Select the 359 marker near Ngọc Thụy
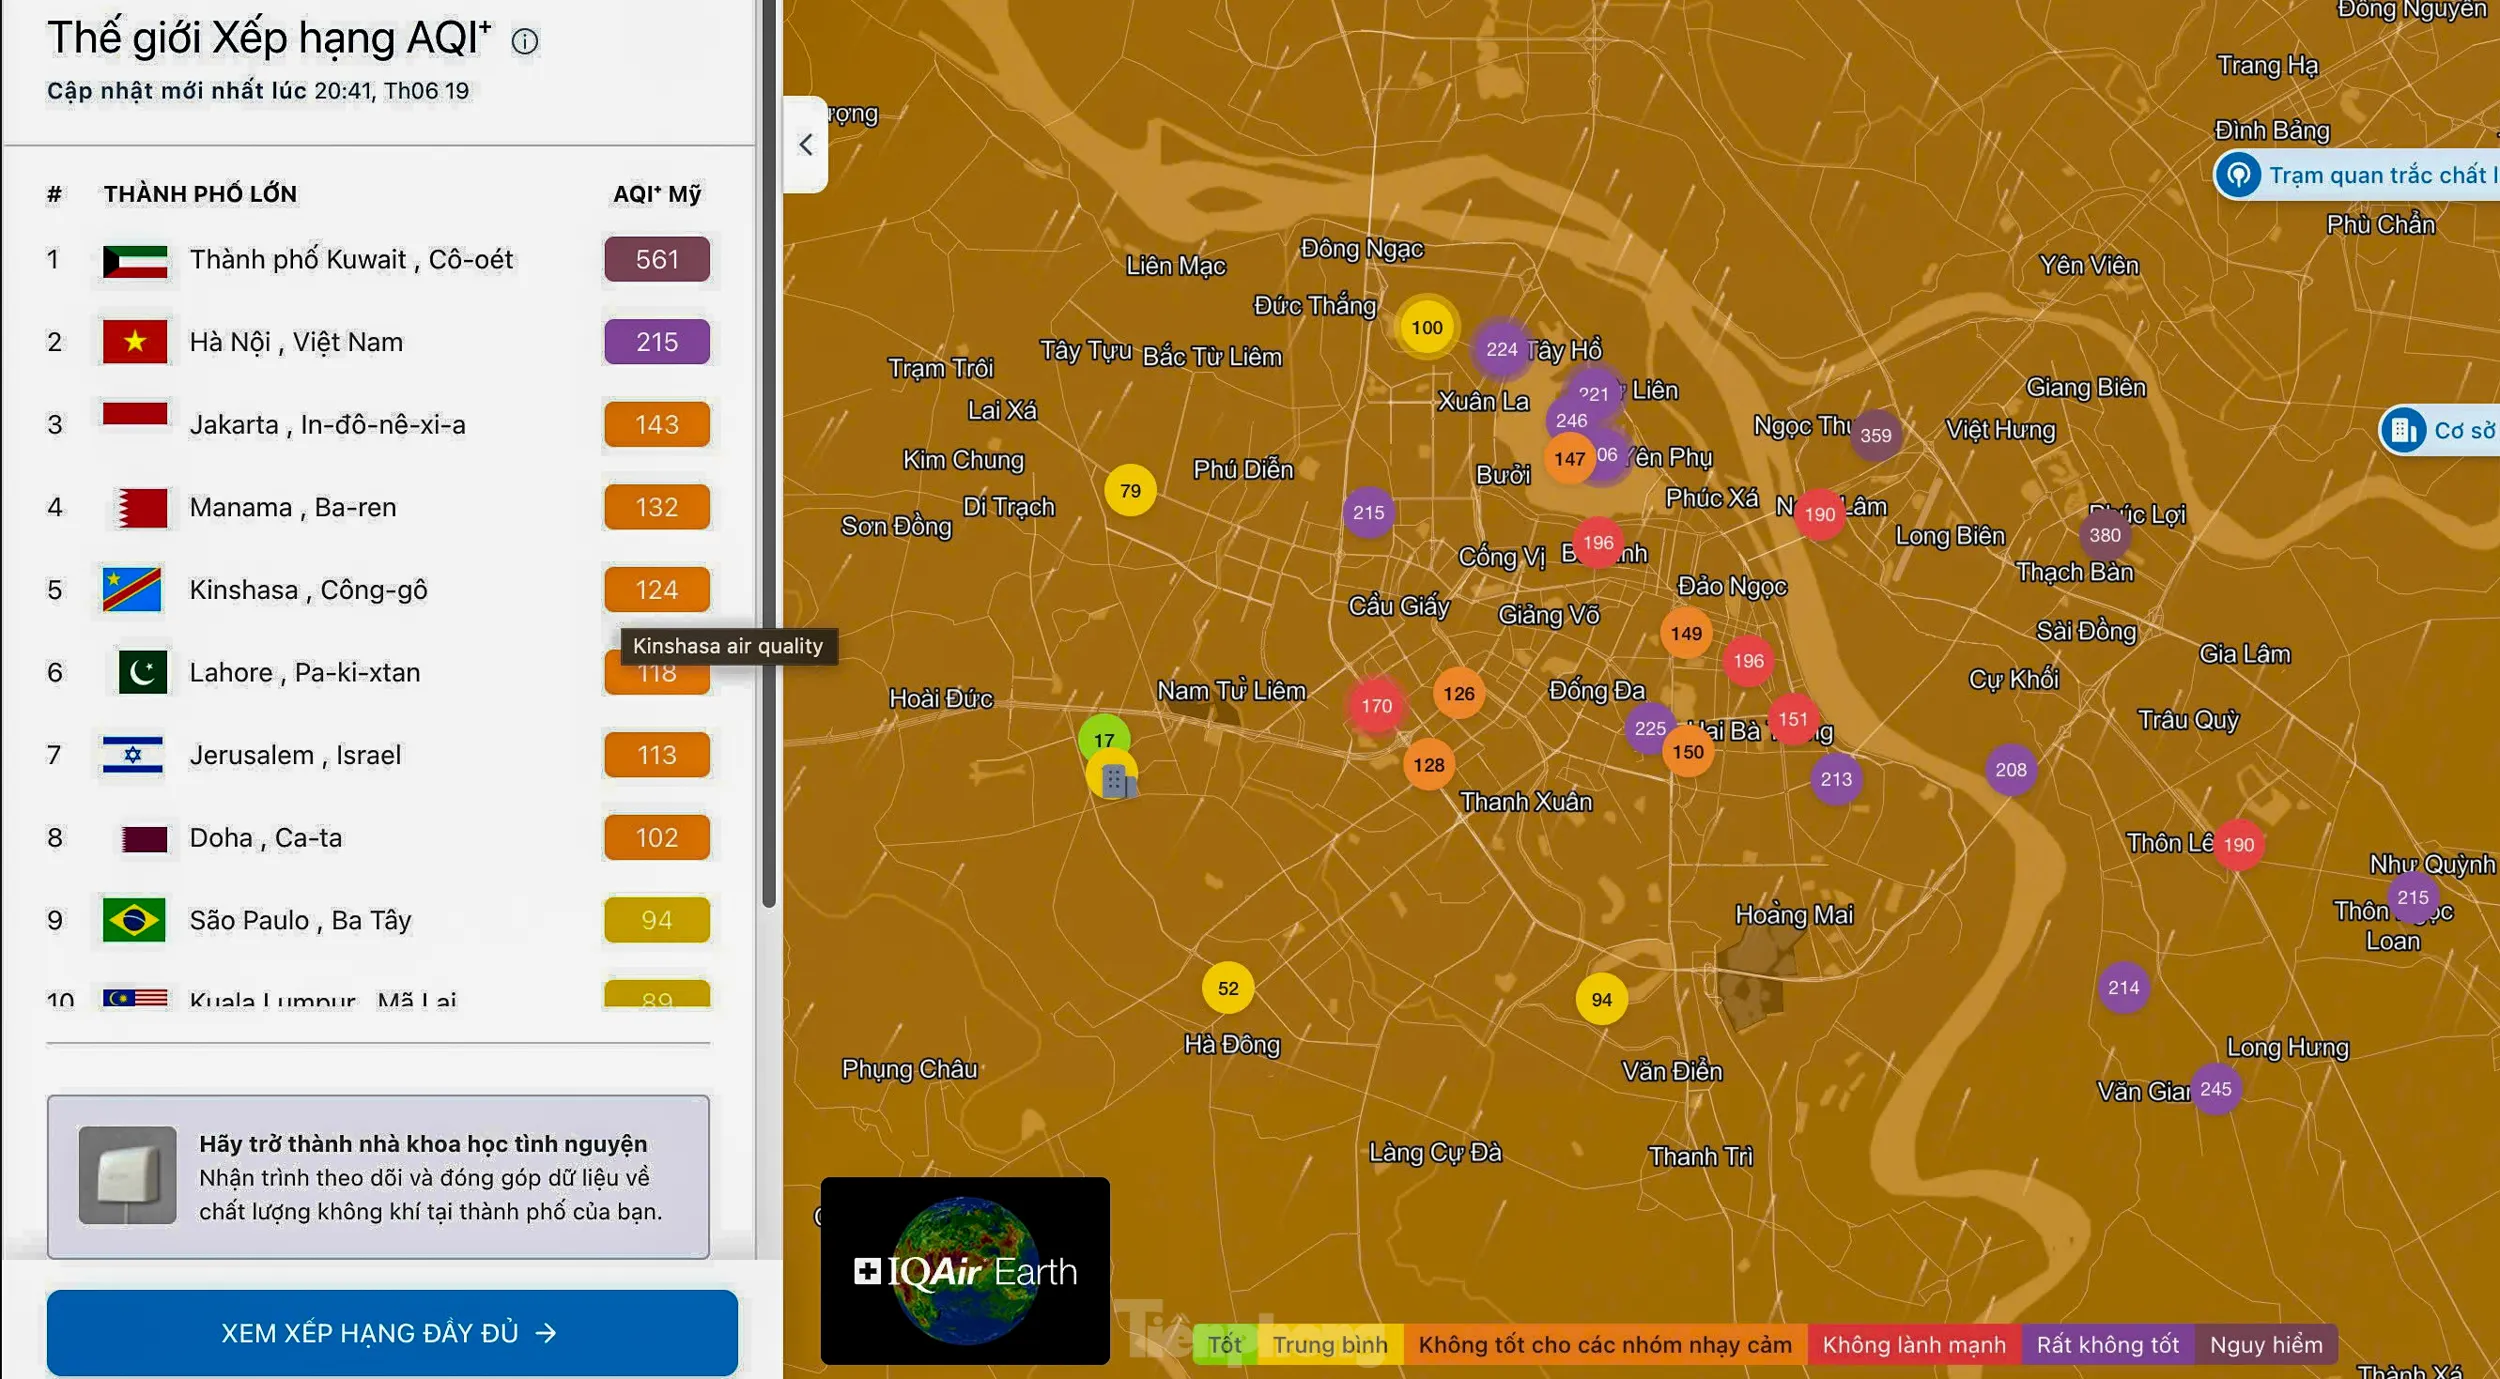 pos(1876,436)
